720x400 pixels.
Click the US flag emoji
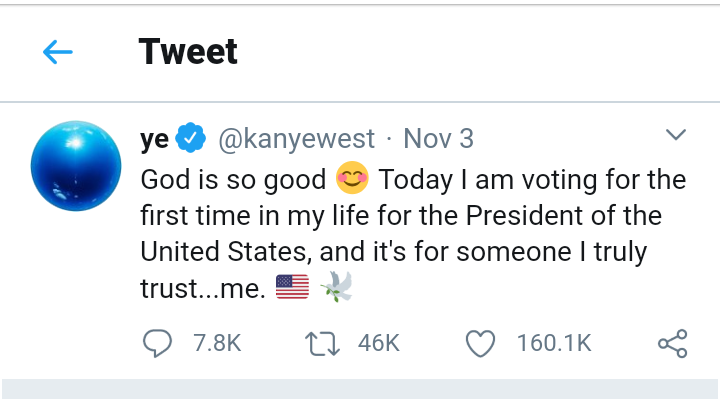point(292,289)
